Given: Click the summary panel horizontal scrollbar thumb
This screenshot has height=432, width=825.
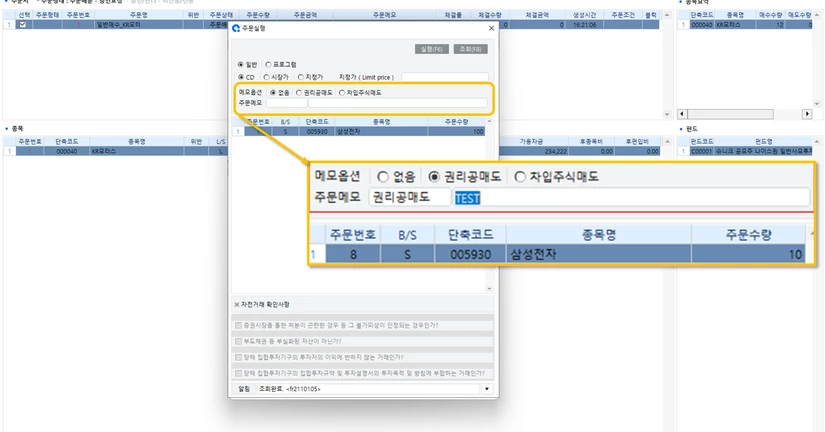Looking at the screenshot, I should point(731,114).
